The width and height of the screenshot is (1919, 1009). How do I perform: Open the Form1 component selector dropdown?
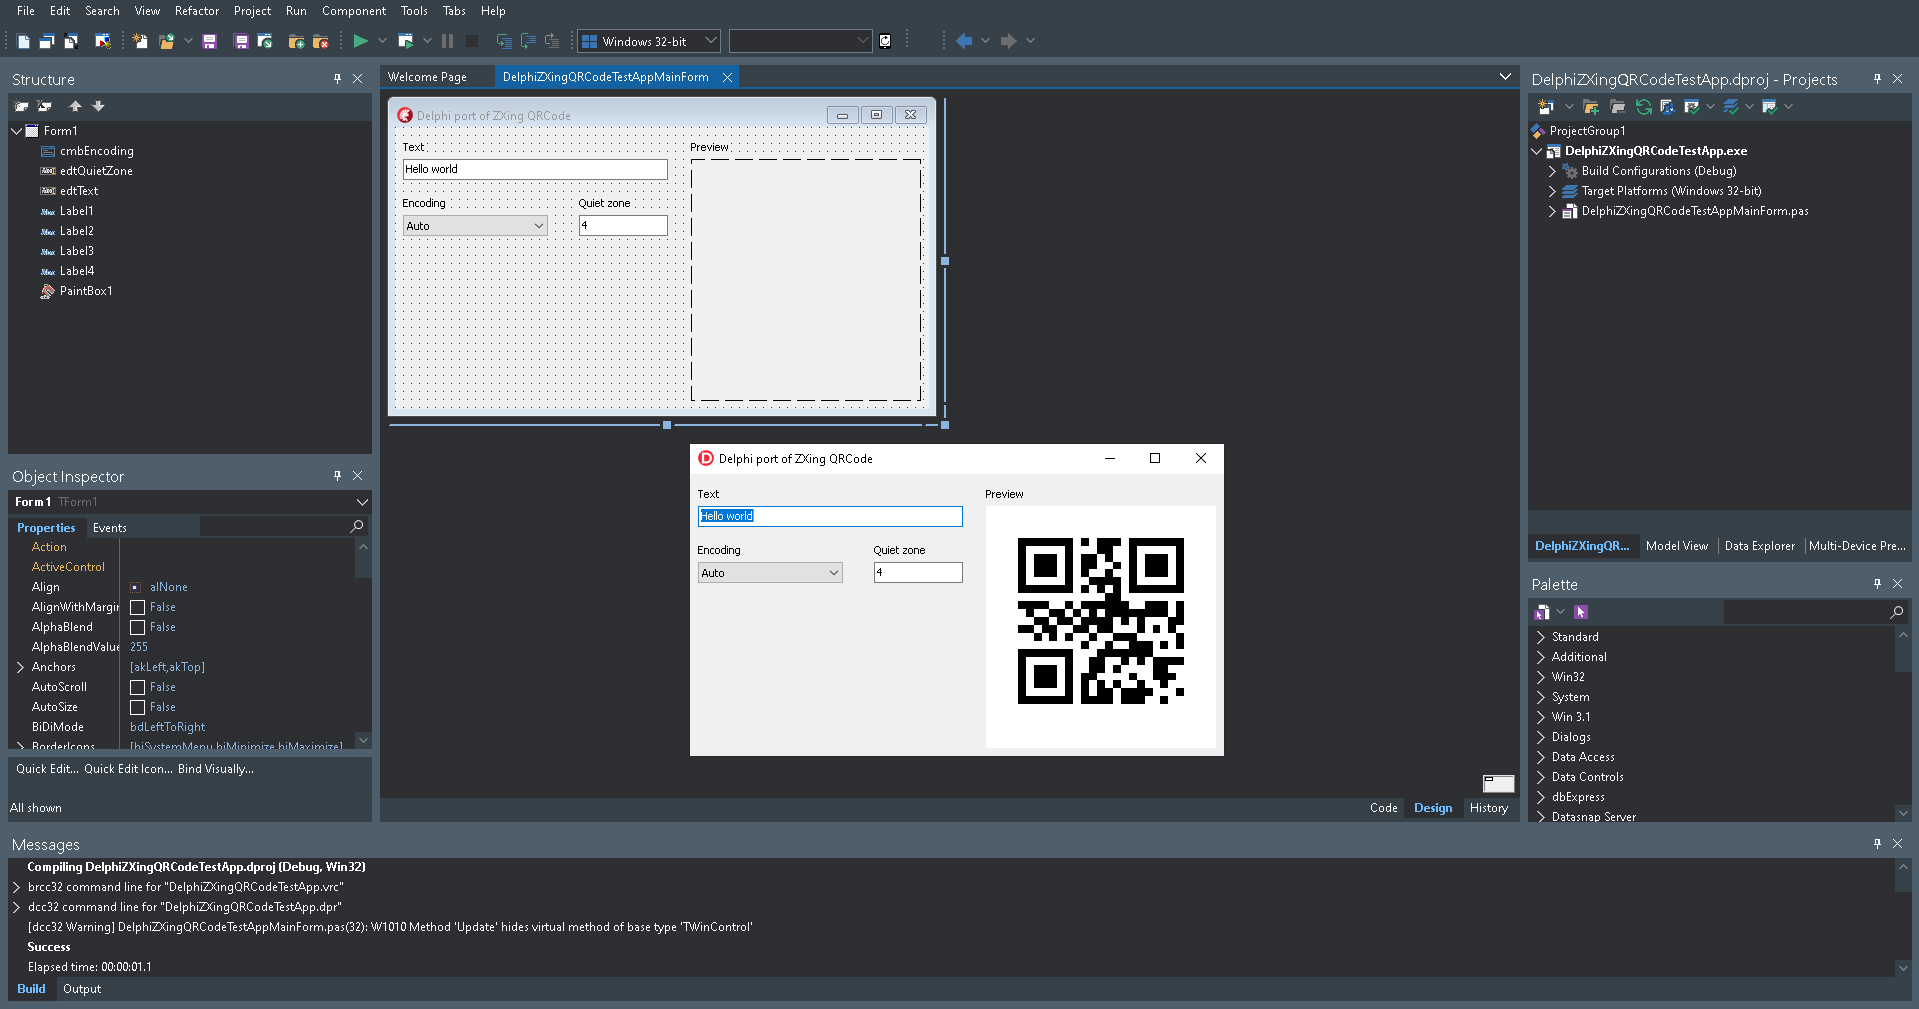click(x=362, y=502)
